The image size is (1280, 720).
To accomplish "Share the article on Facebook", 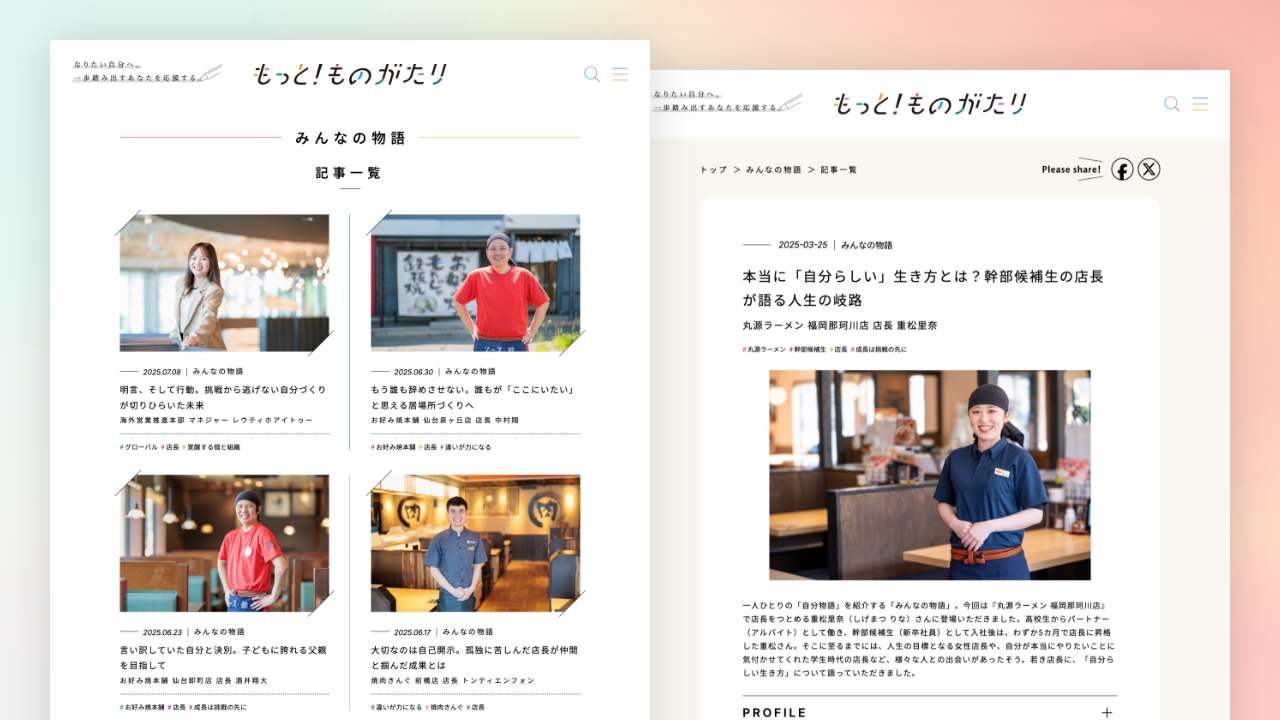I will 1122,170.
